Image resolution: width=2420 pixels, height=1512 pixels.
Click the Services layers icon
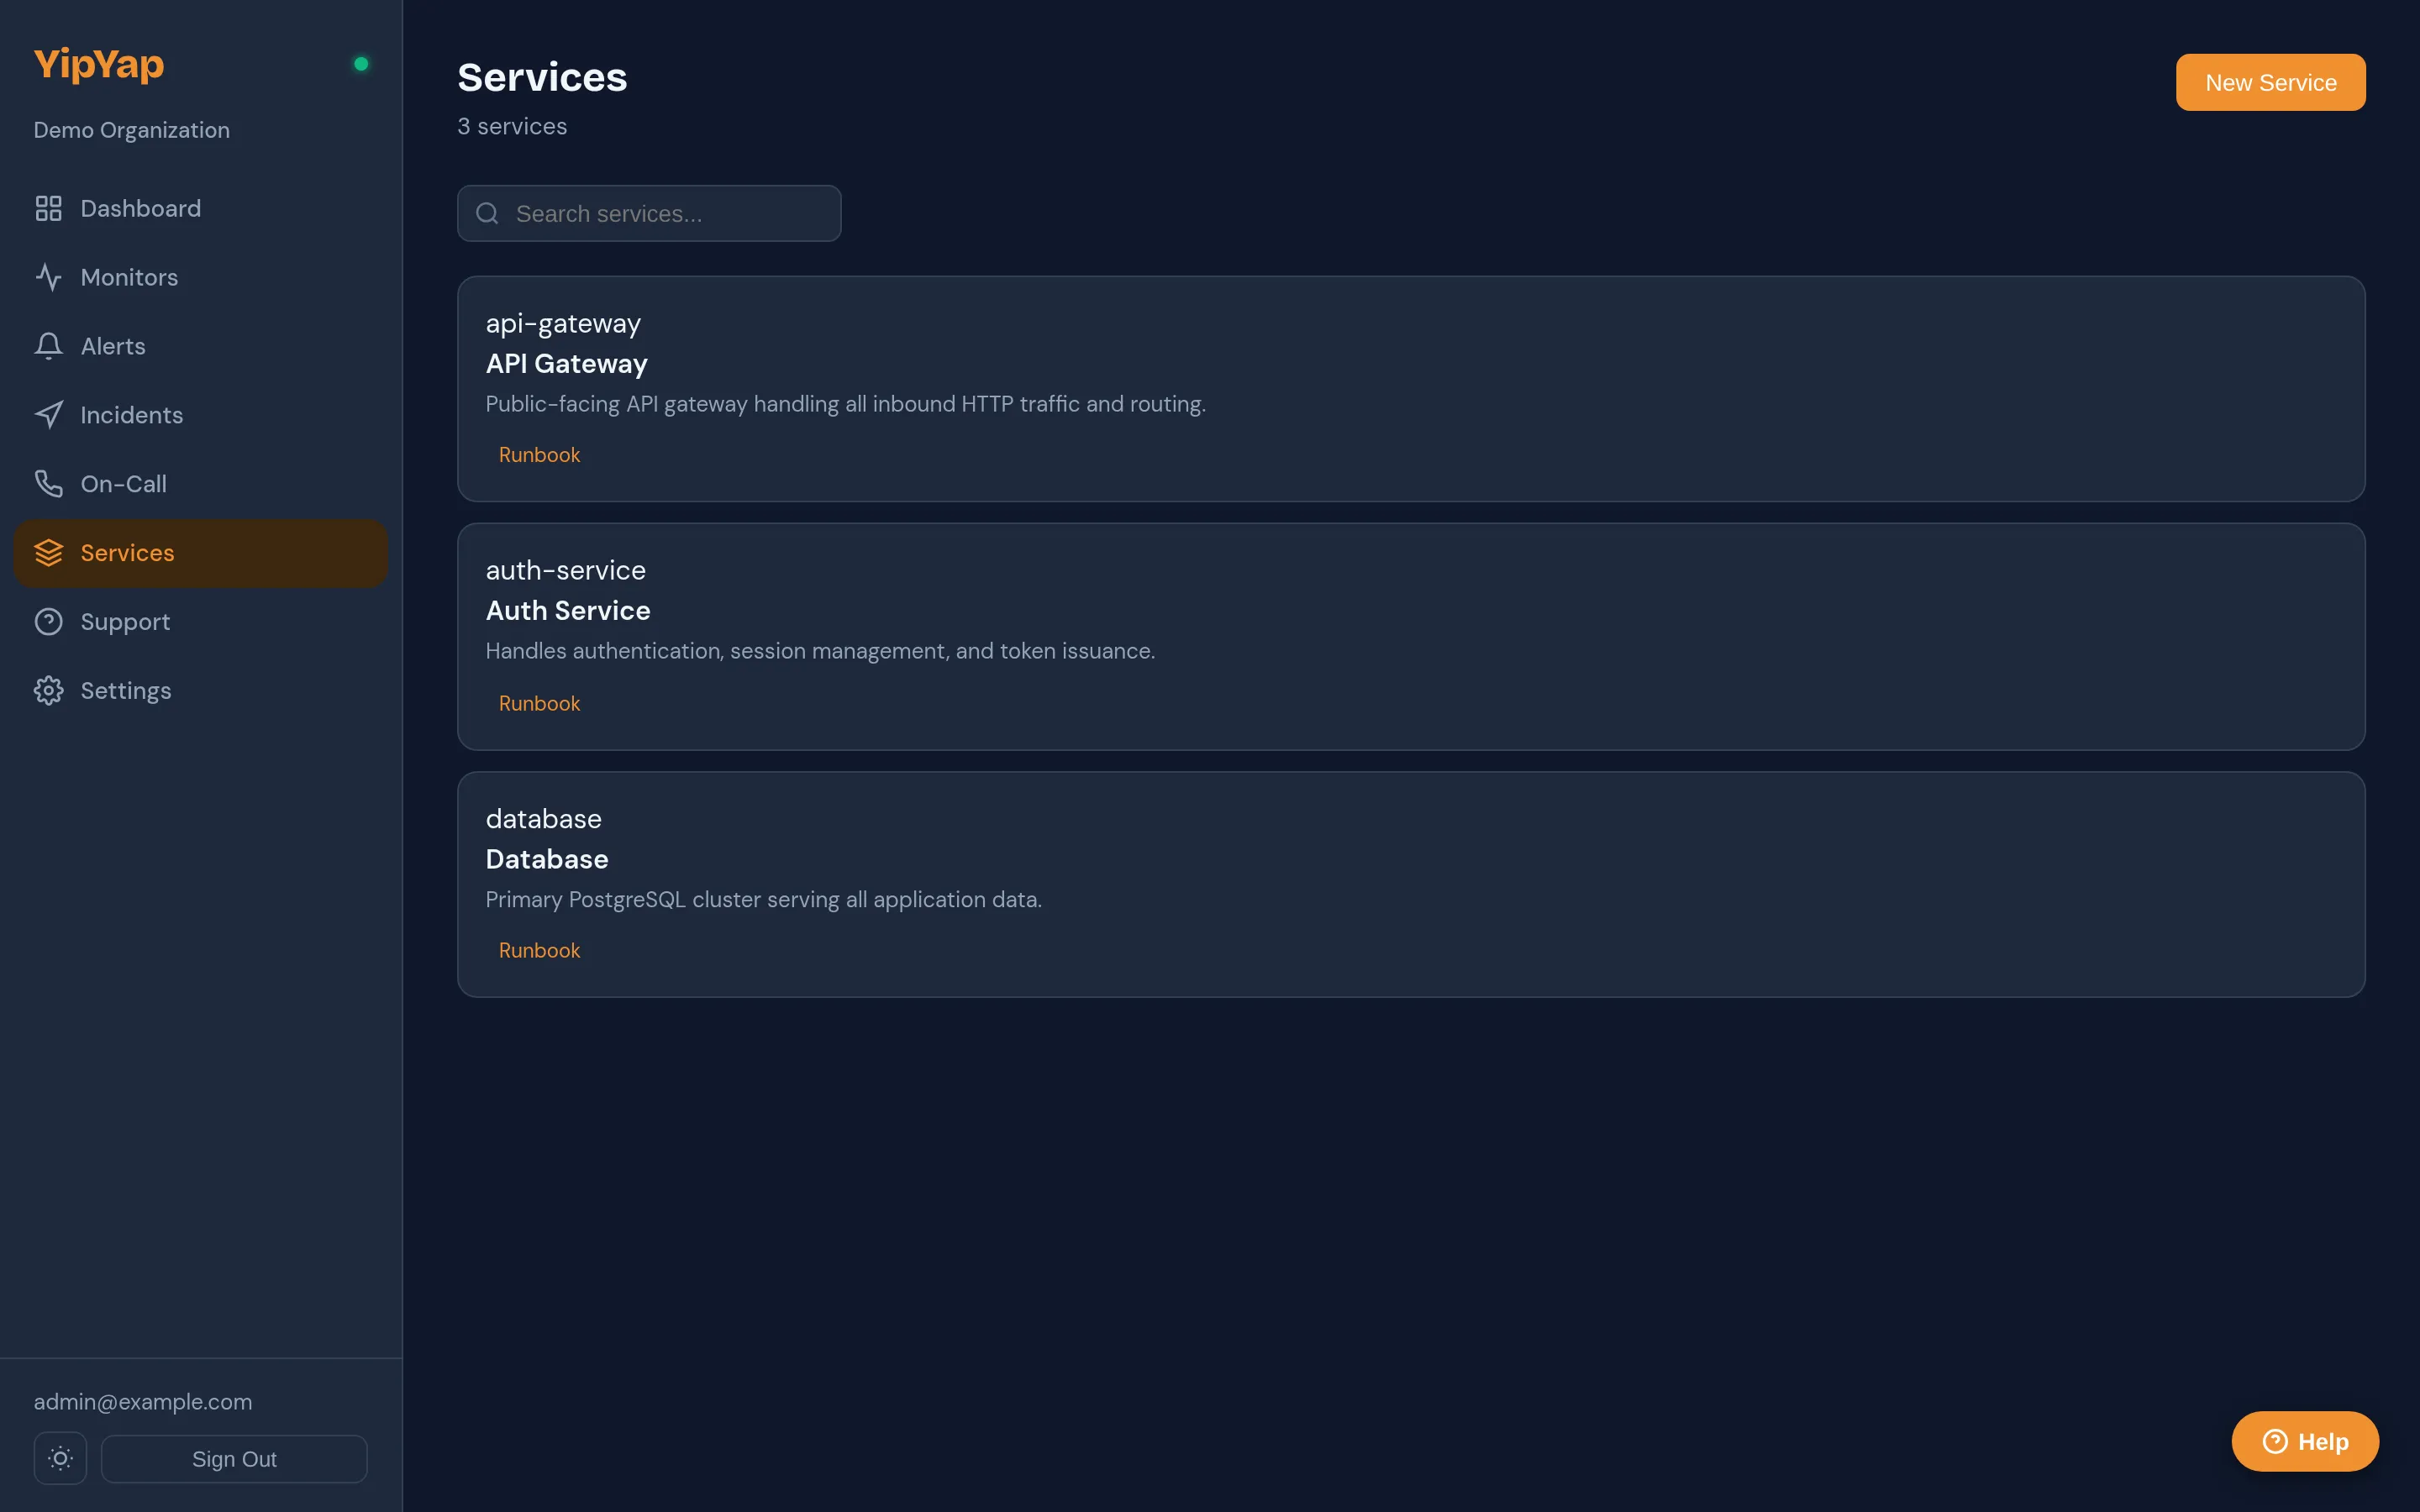click(49, 553)
